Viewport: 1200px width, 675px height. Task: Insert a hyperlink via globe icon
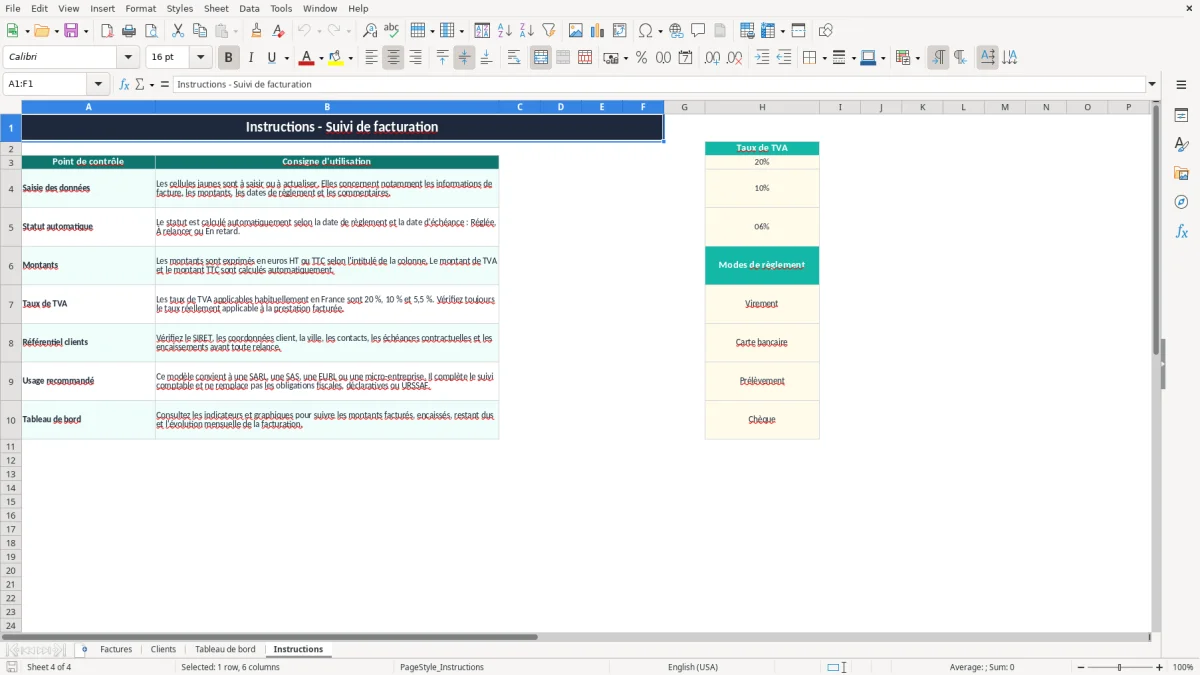[x=676, y=31]
